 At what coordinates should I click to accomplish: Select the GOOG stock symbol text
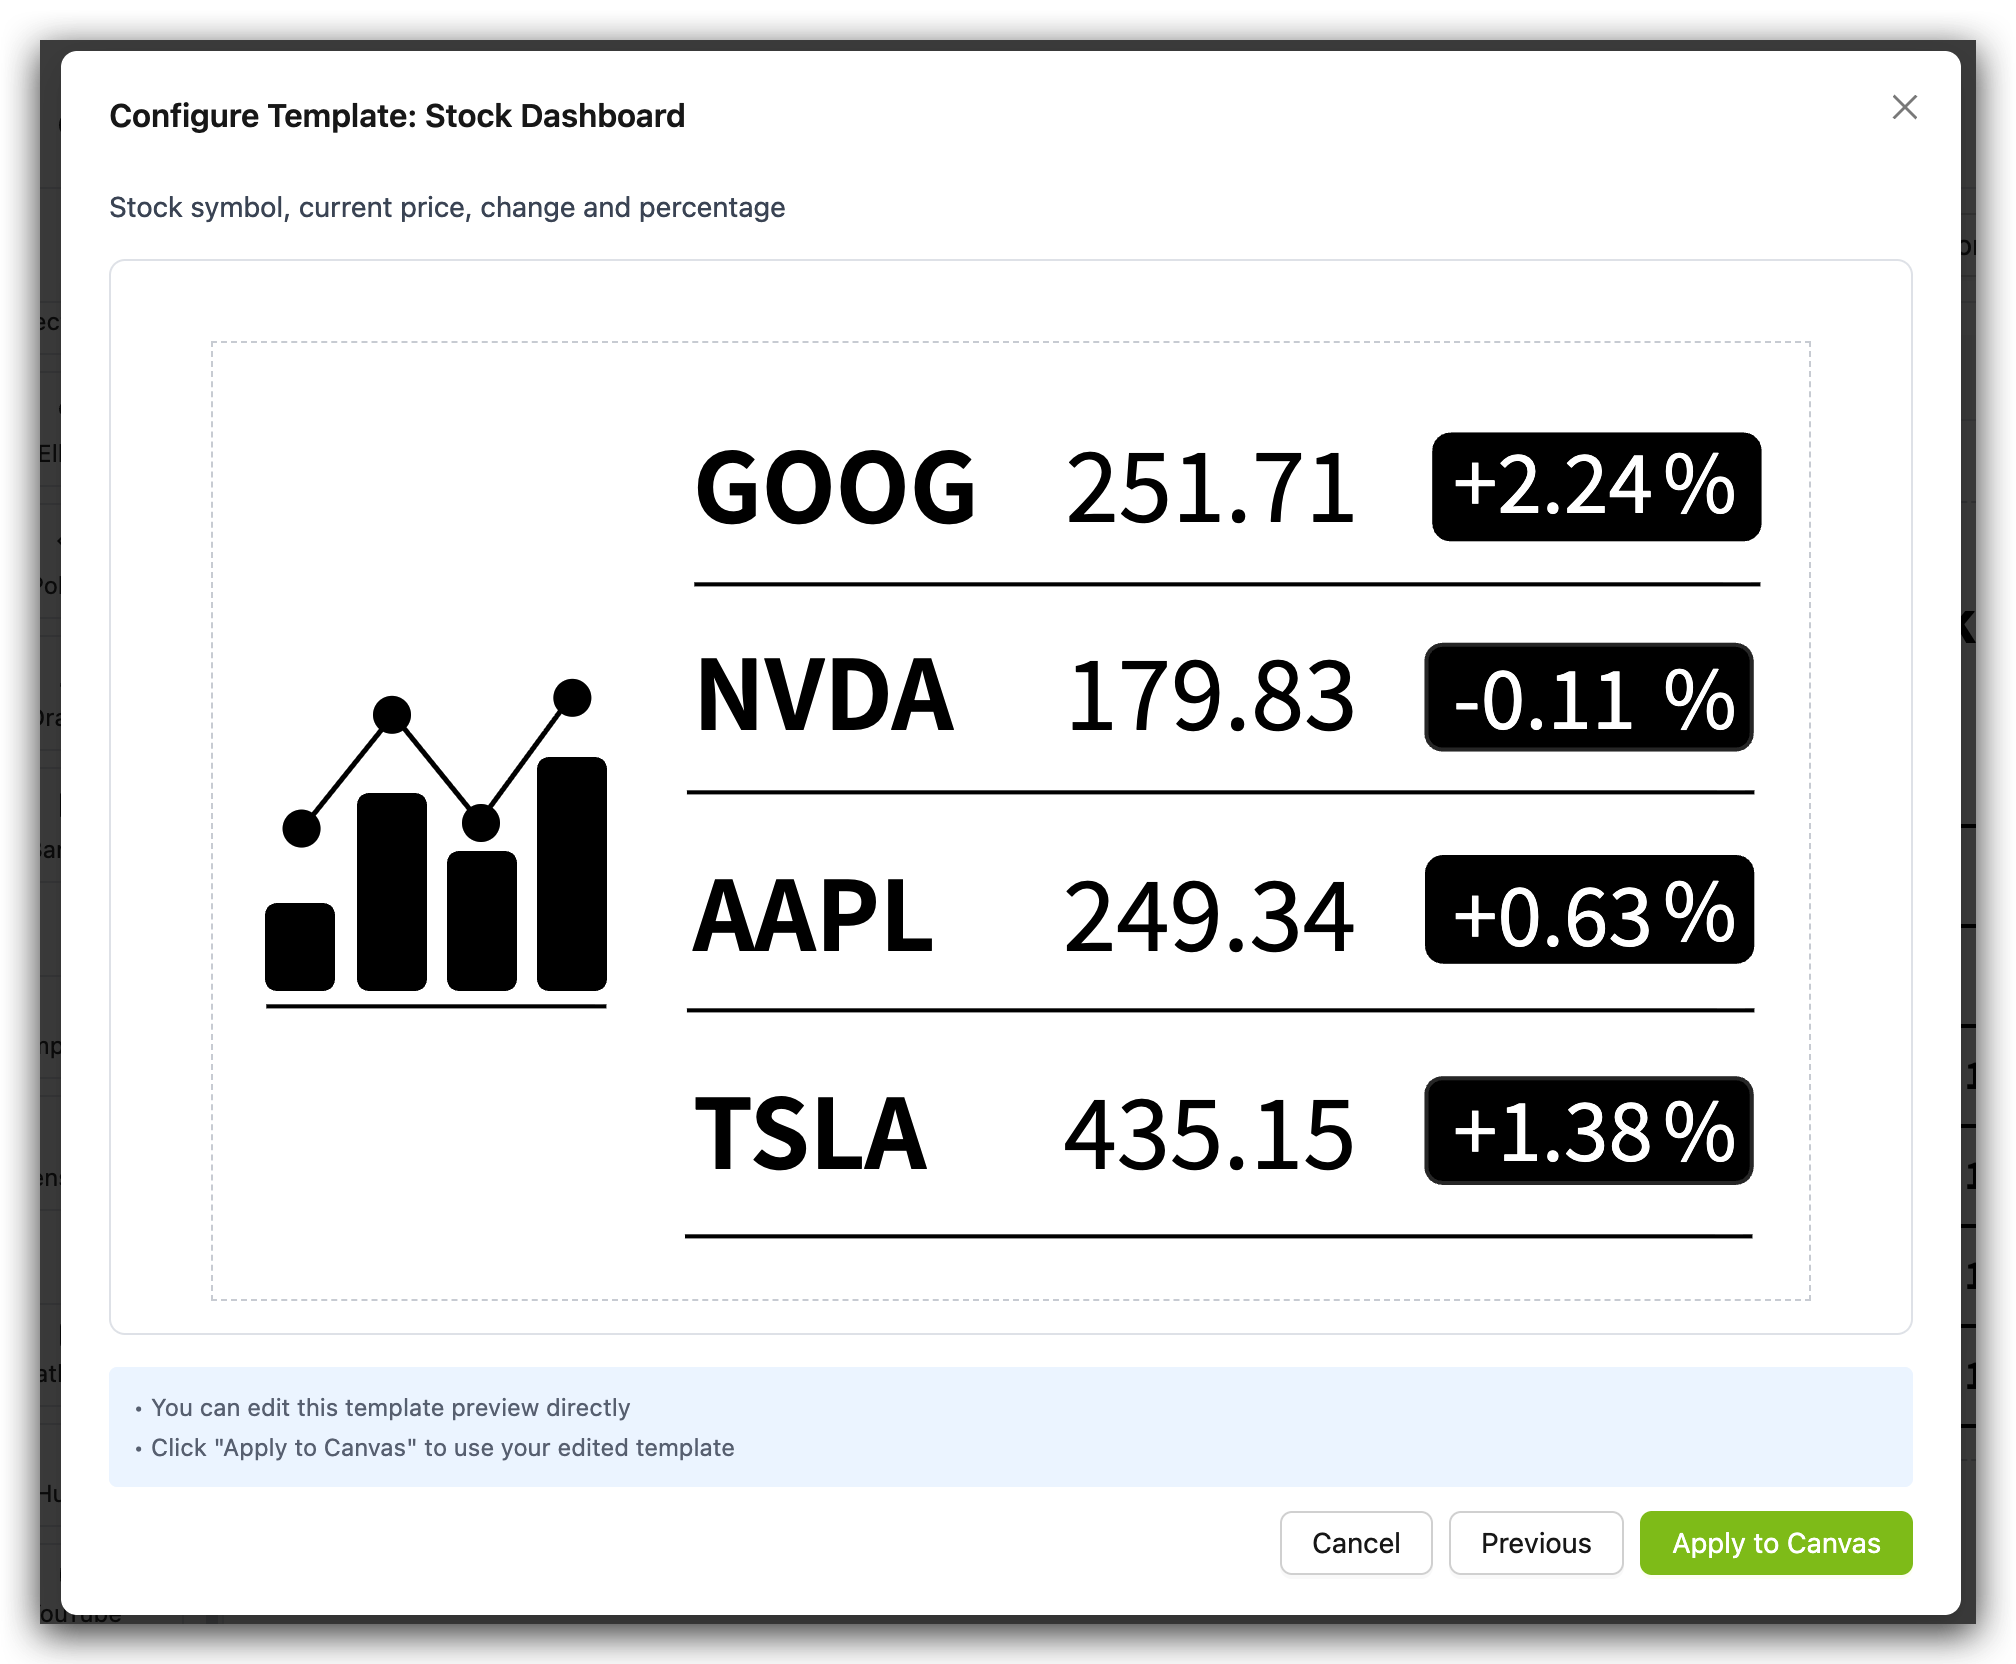tap(835, 488)
